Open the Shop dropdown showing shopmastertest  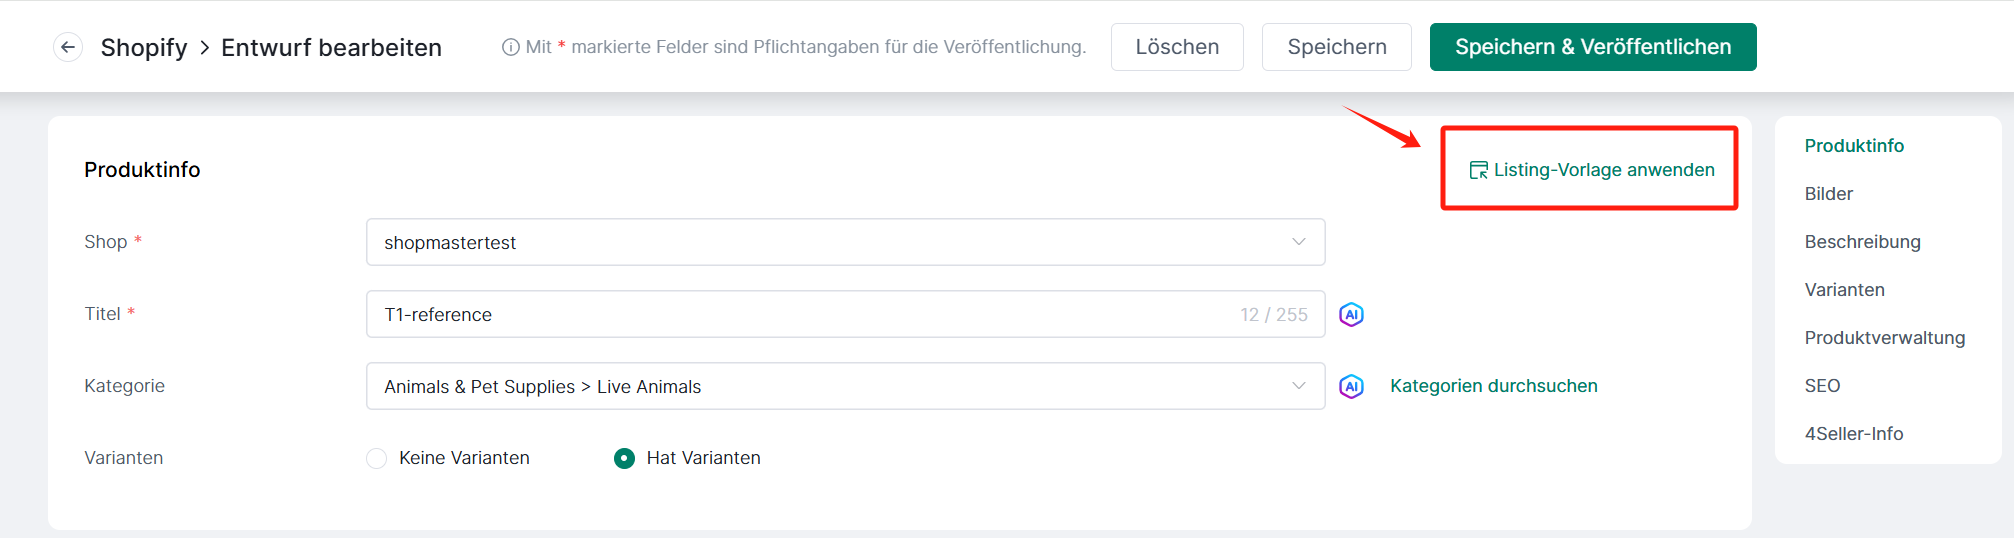tap(845, 242)
